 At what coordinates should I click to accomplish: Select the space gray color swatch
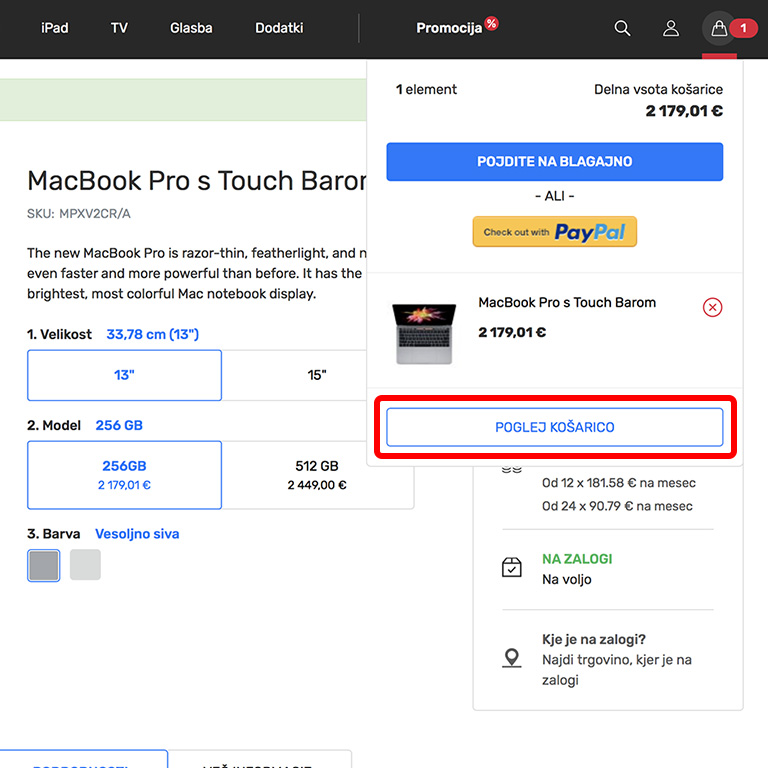point(44,565)
